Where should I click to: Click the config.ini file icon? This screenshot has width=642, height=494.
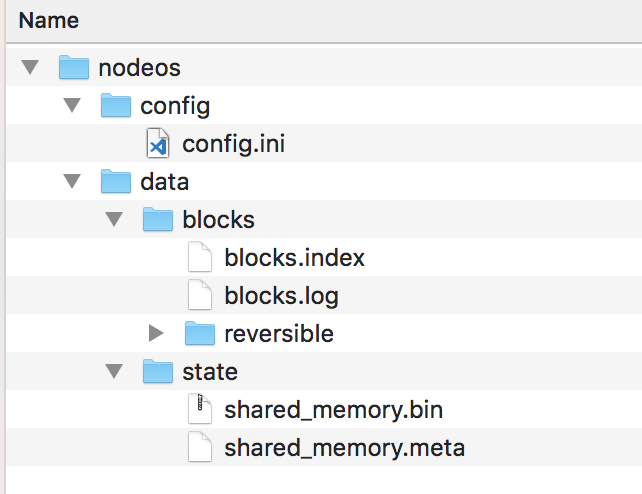(159, 144)
